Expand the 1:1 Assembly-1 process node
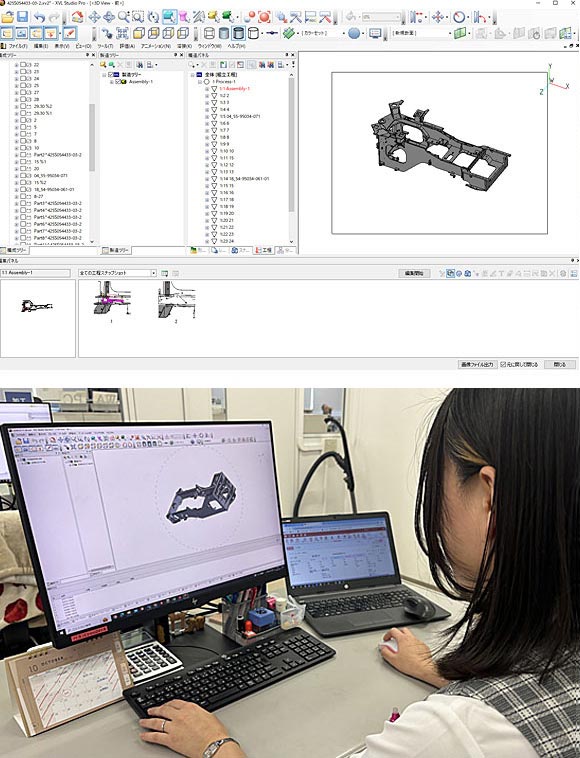 pos(207,89)
